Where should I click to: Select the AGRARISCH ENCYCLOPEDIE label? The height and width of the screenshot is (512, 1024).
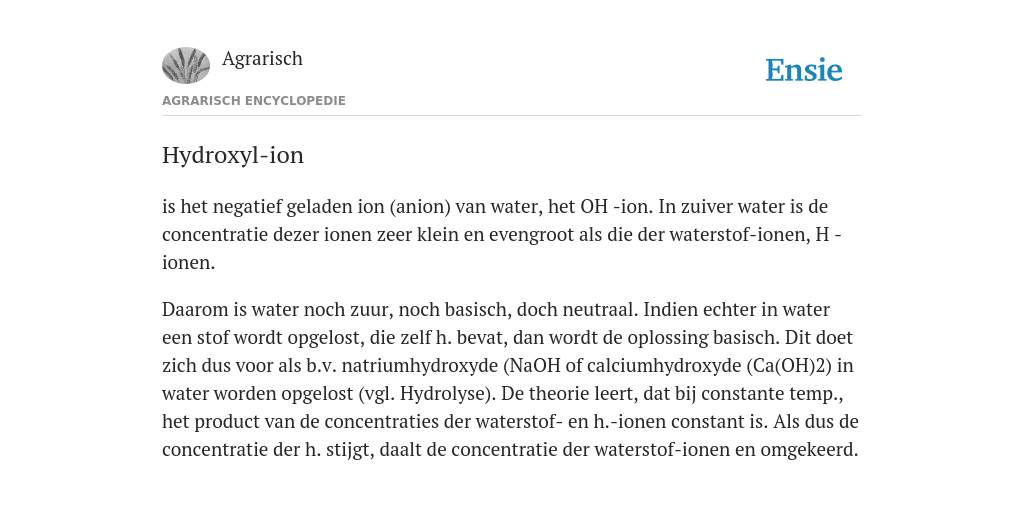(x=254, y=101)
